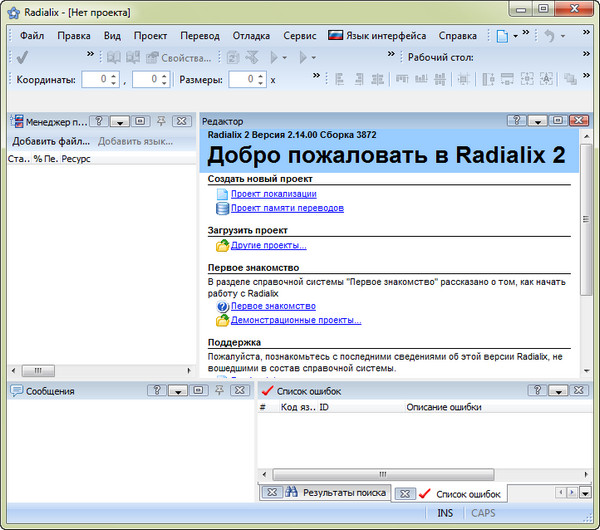Open the Список ошибок panel dropdown menu

coord(537,390)
